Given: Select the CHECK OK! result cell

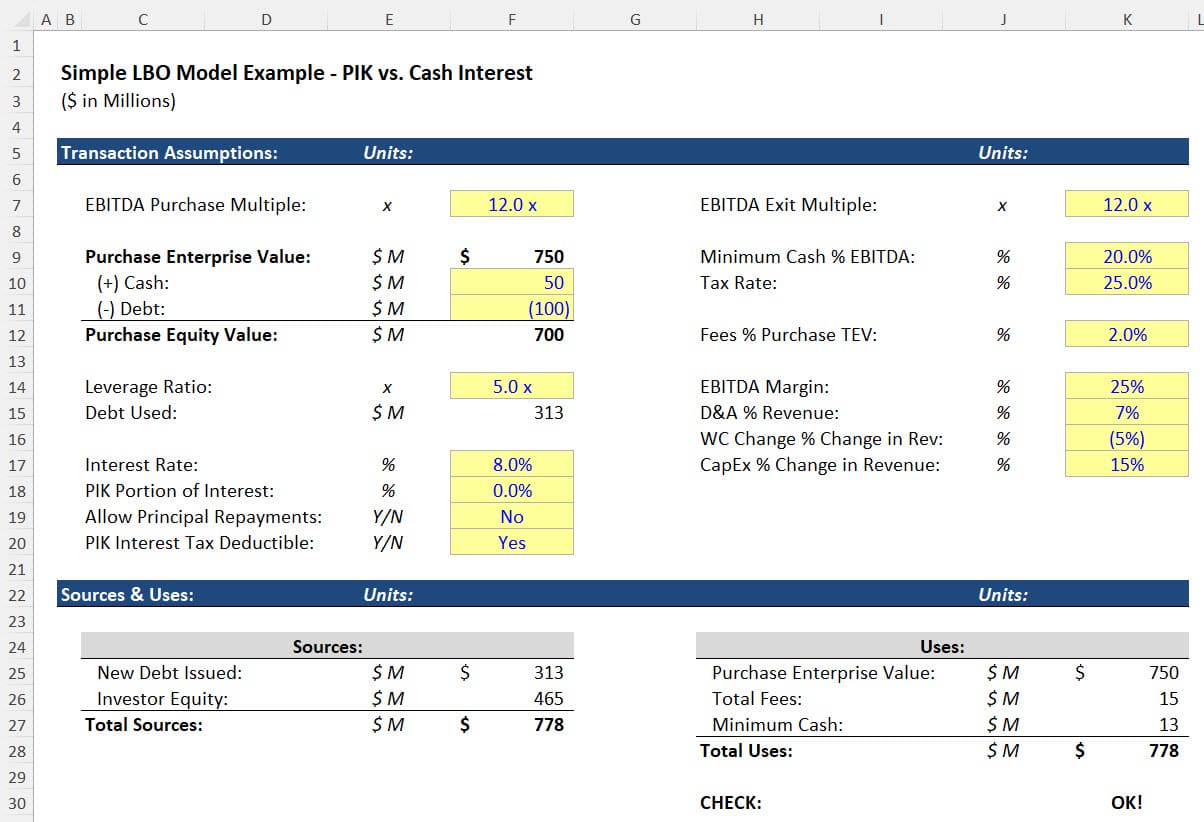Looking at the screenshot, I should [1127, 802].
